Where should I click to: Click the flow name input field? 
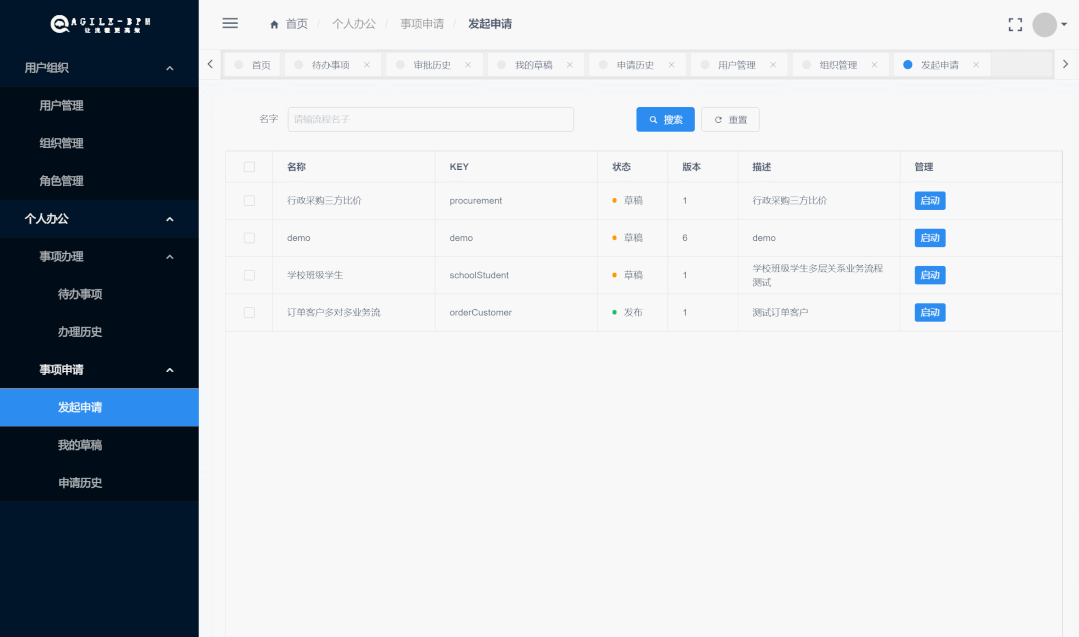pos(430,119)
